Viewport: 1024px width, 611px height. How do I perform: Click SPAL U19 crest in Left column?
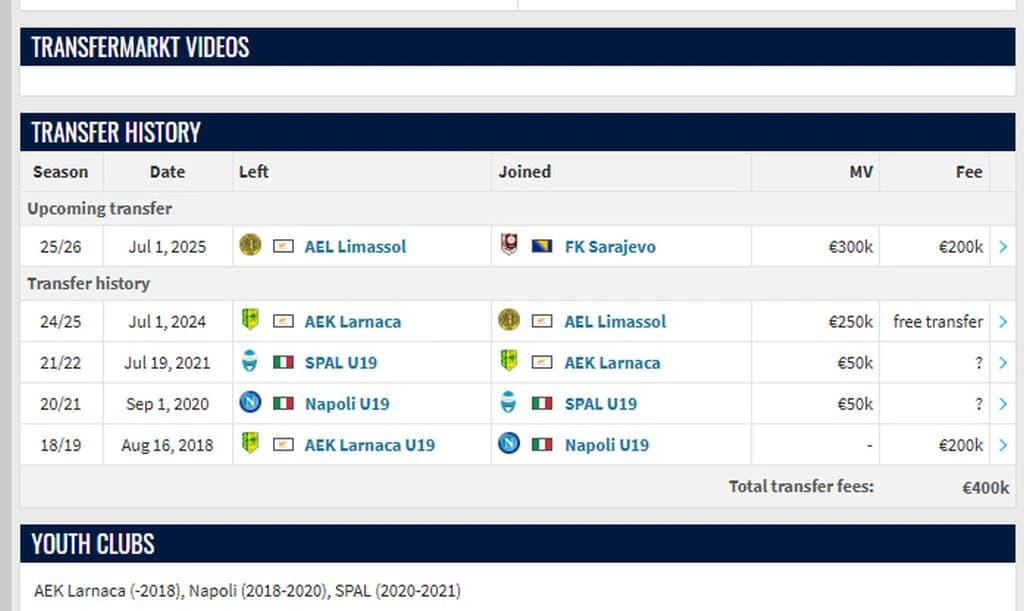pyautogui.click(x=249, y=361)
